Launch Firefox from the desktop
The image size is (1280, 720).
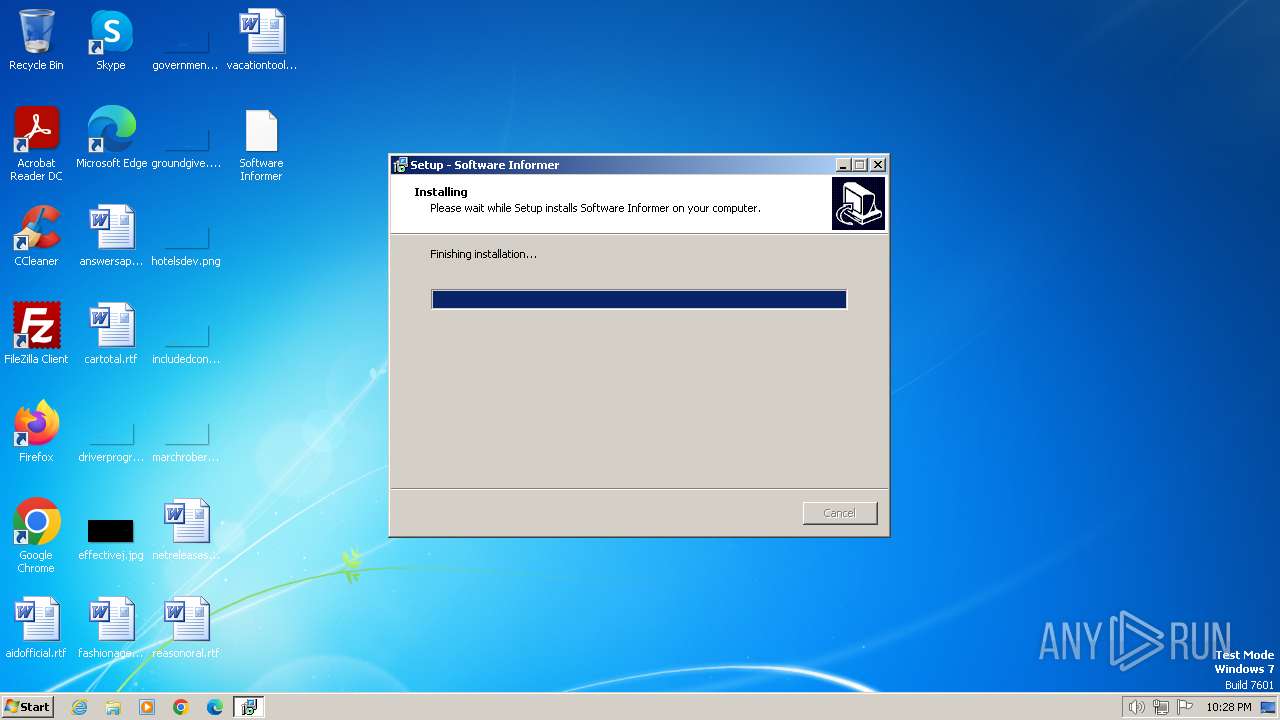36,432
